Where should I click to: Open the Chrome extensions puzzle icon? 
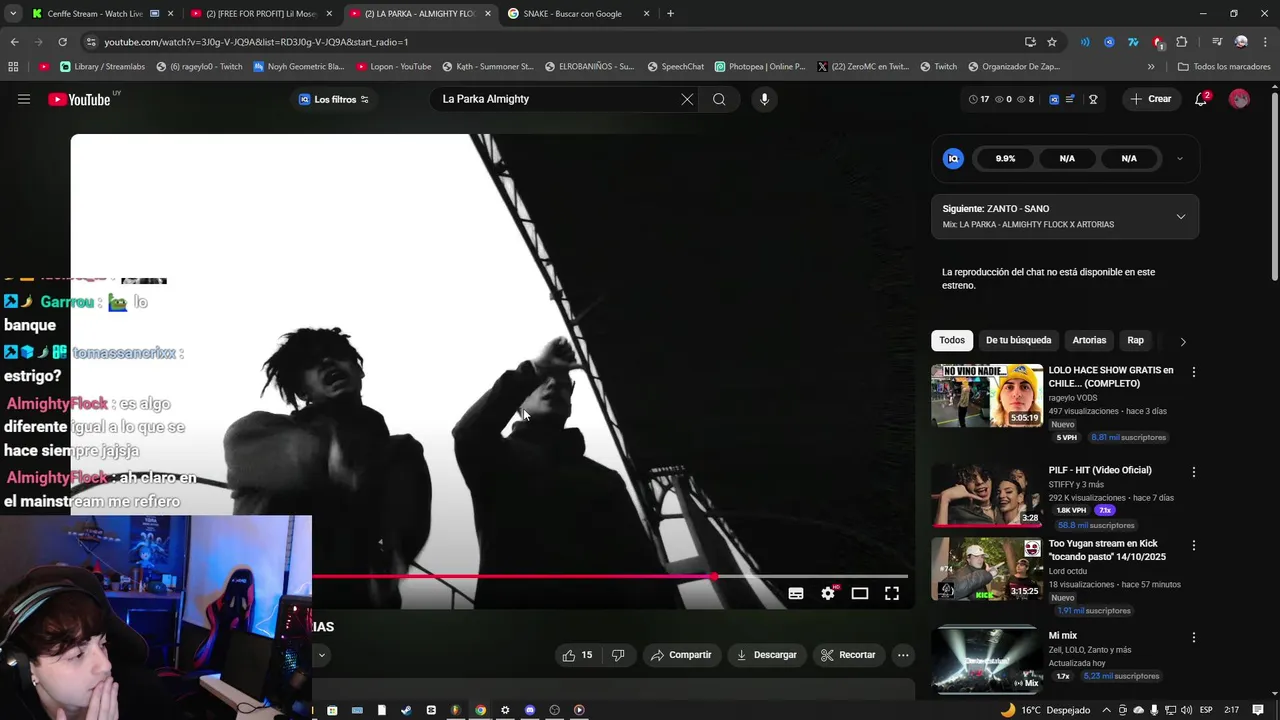pyautogui.click(x=1182, y=42)
